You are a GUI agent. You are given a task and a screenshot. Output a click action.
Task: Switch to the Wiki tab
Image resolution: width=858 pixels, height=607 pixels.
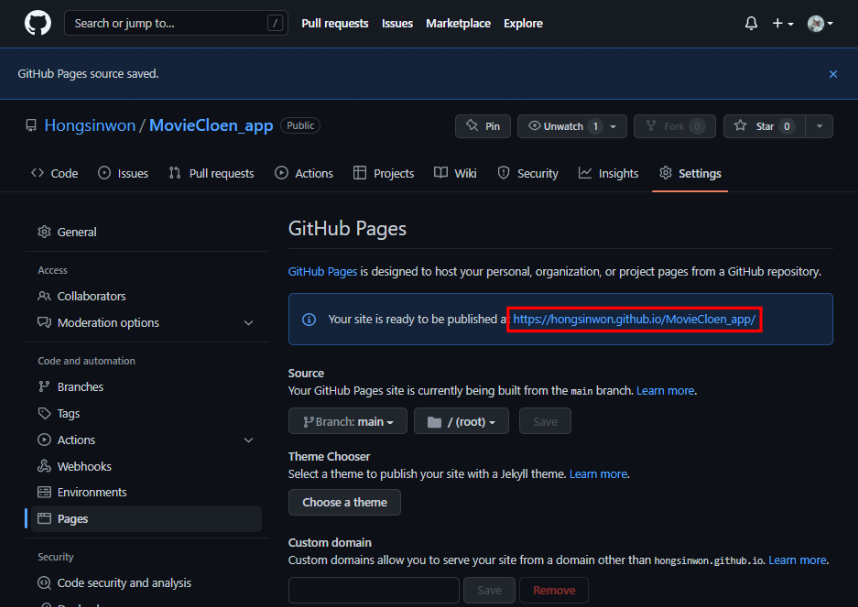point(455,174)
